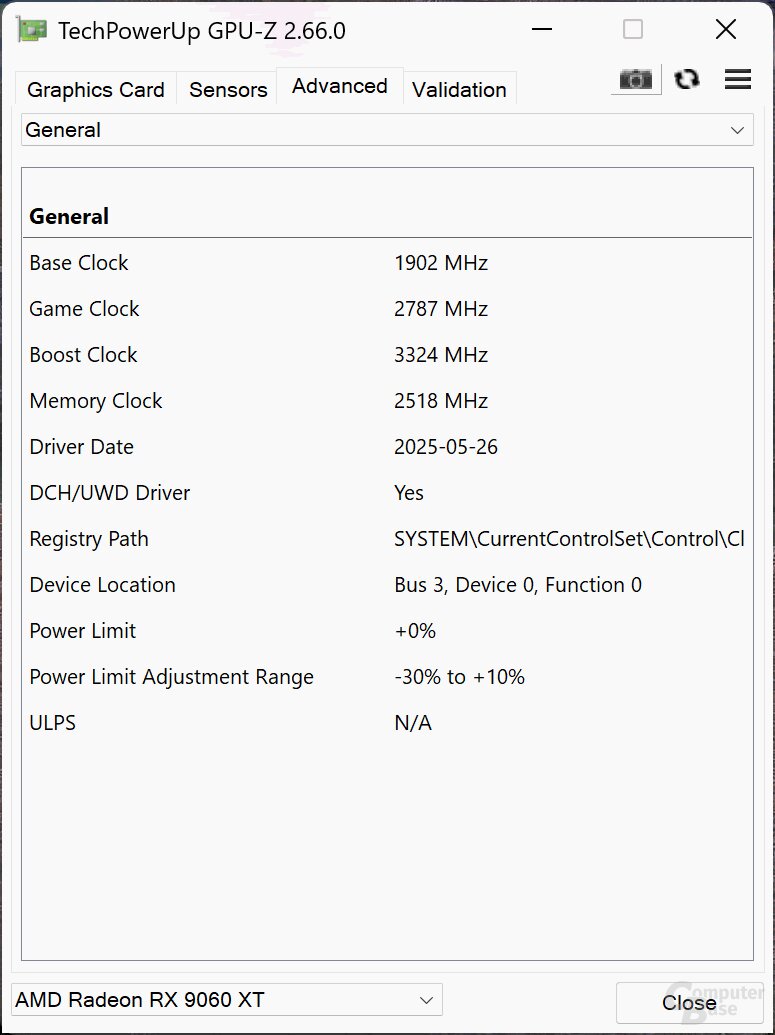Image resolution: width=775 pixels, height=1035 pixels.
Task: Click the -30% to +10% value
Action: [x=459, y=677]
